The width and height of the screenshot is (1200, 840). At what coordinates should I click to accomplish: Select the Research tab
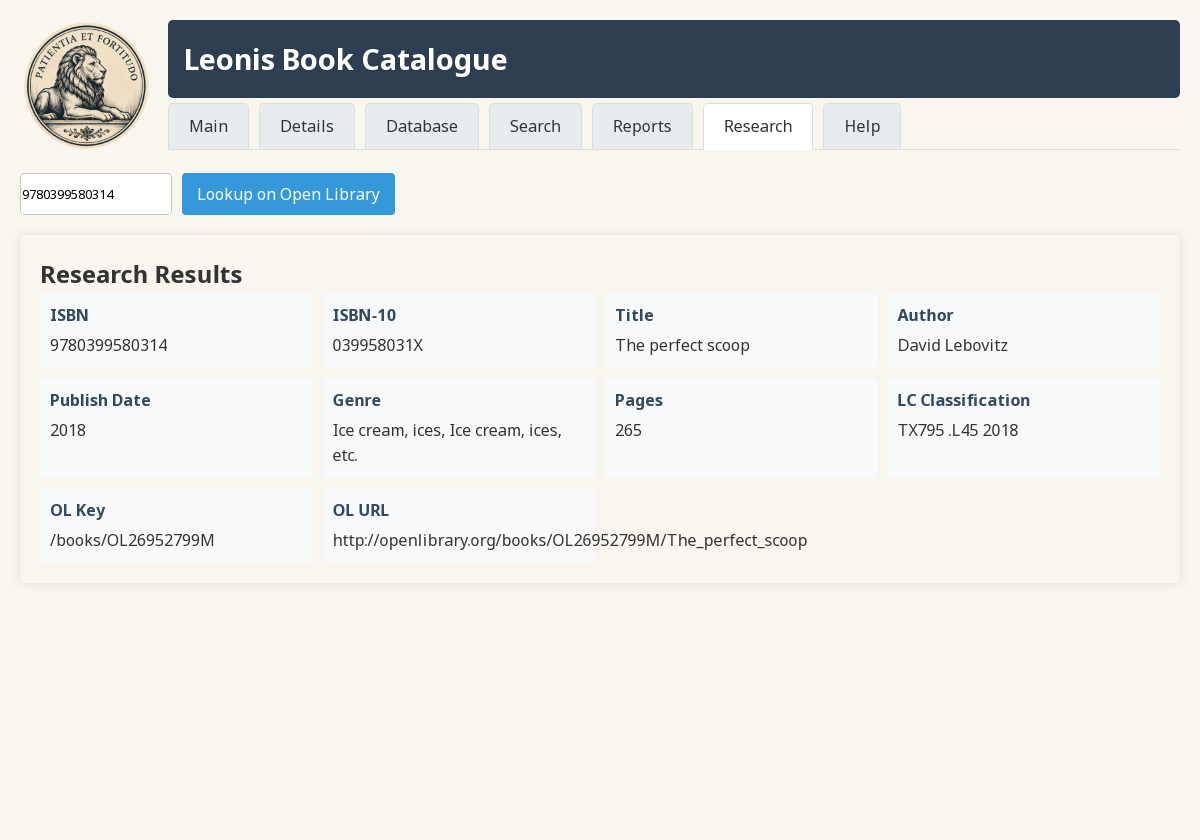(758, 126)
